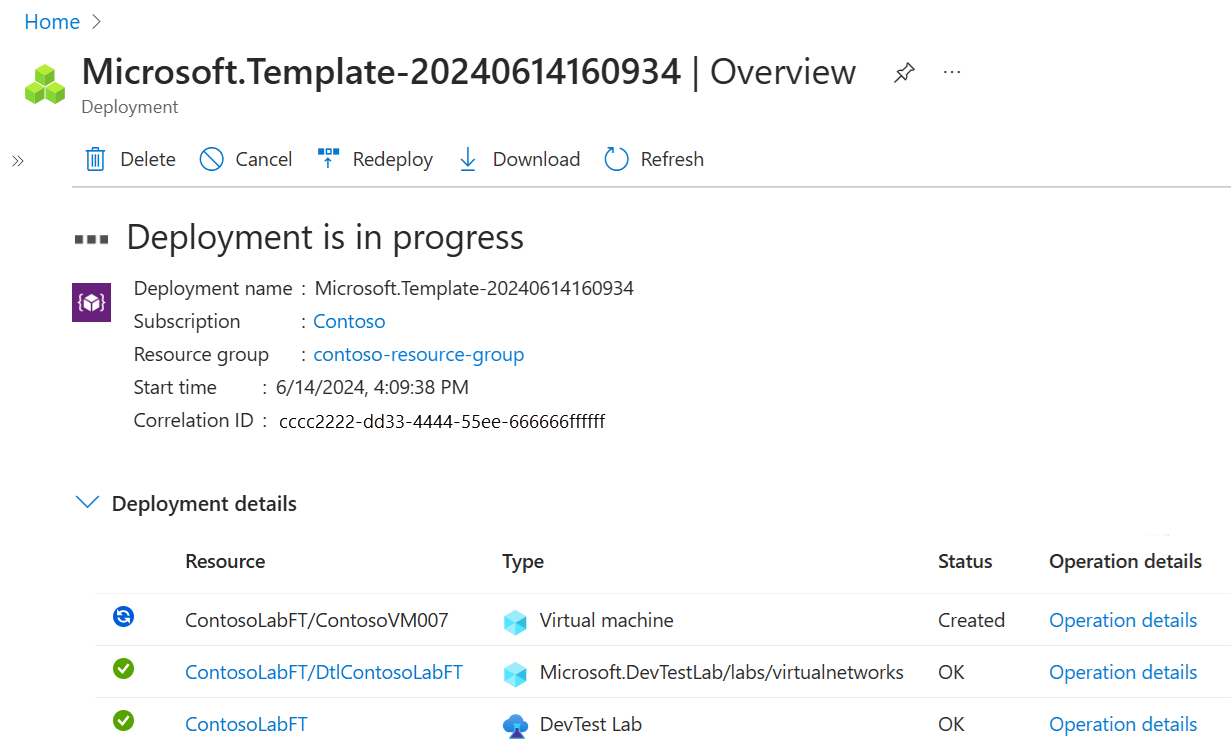Click the DevTest Lab type icon
The height and width of the screenshot is (756, 1231).
tap(515, 725)
